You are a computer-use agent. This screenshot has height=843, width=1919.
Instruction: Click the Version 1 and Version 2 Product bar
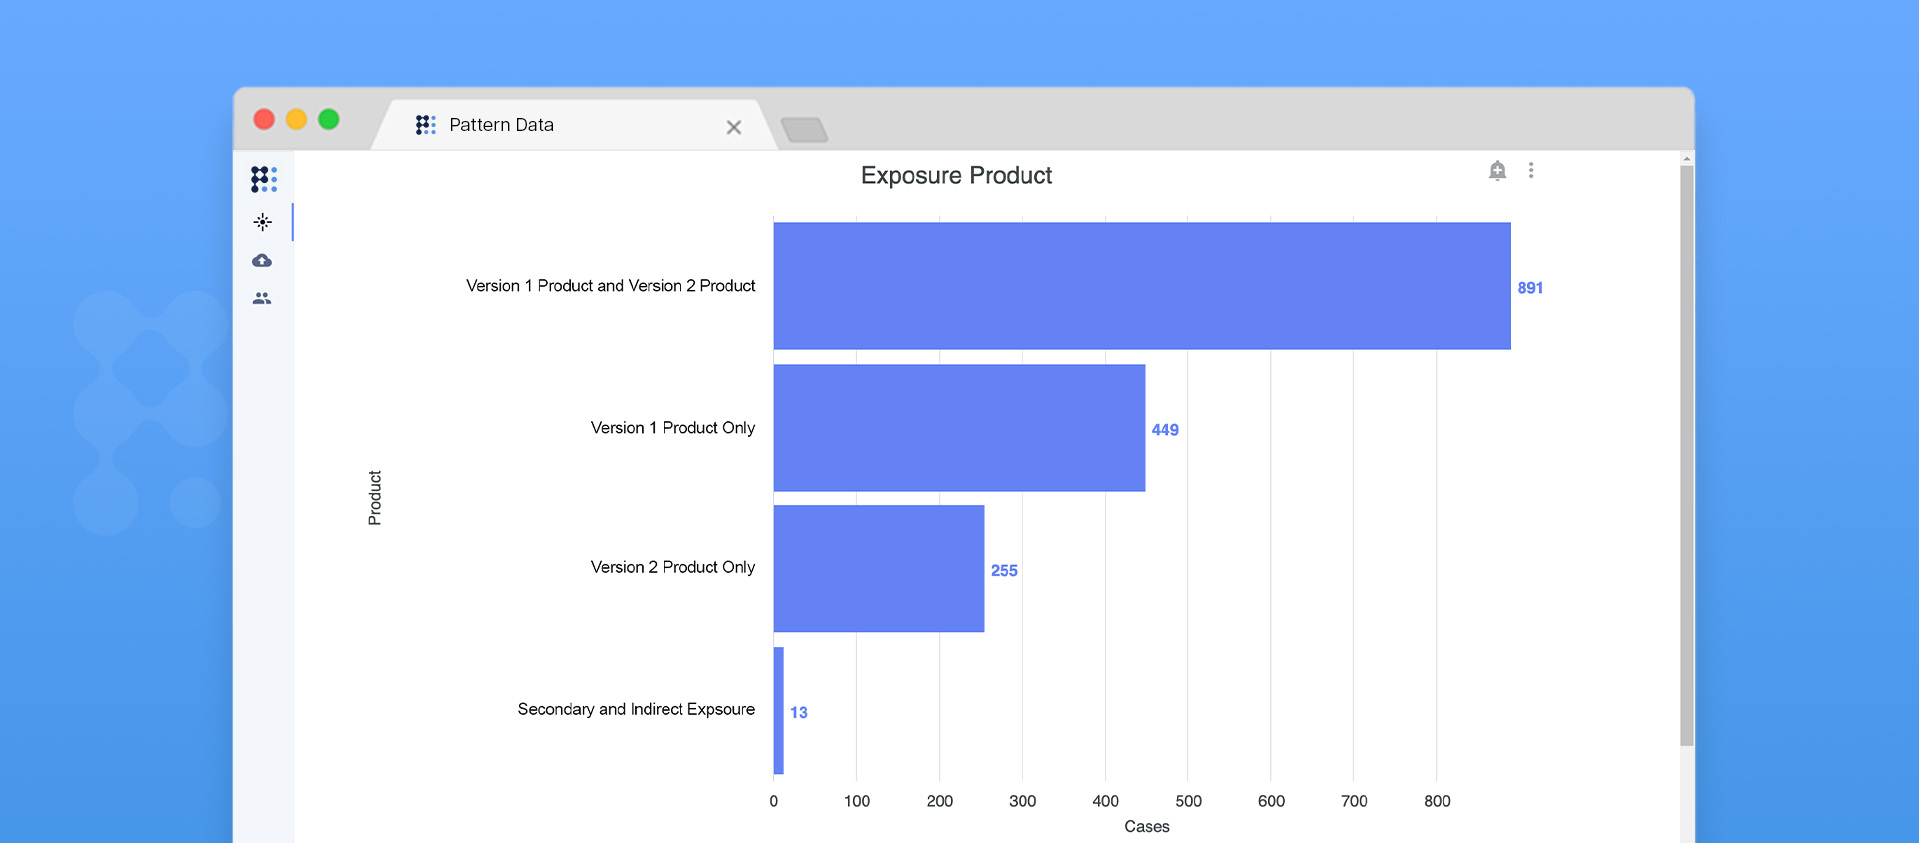[1142, 286]
